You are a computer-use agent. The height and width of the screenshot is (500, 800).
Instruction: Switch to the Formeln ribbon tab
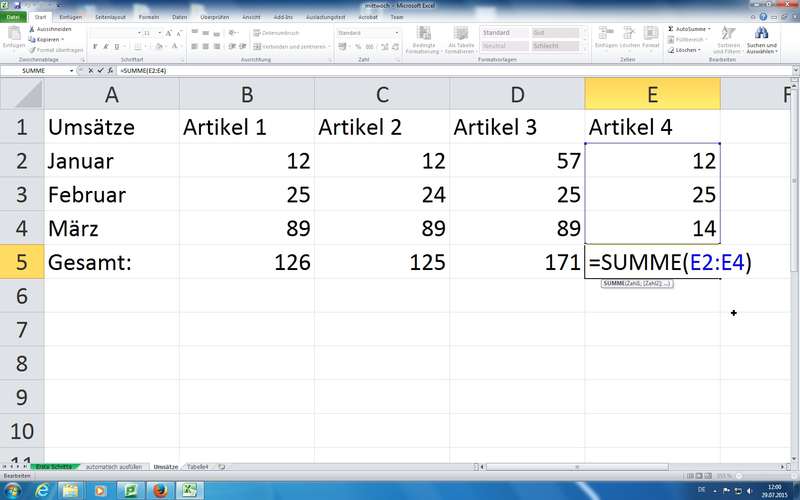(x=148, y=17)
